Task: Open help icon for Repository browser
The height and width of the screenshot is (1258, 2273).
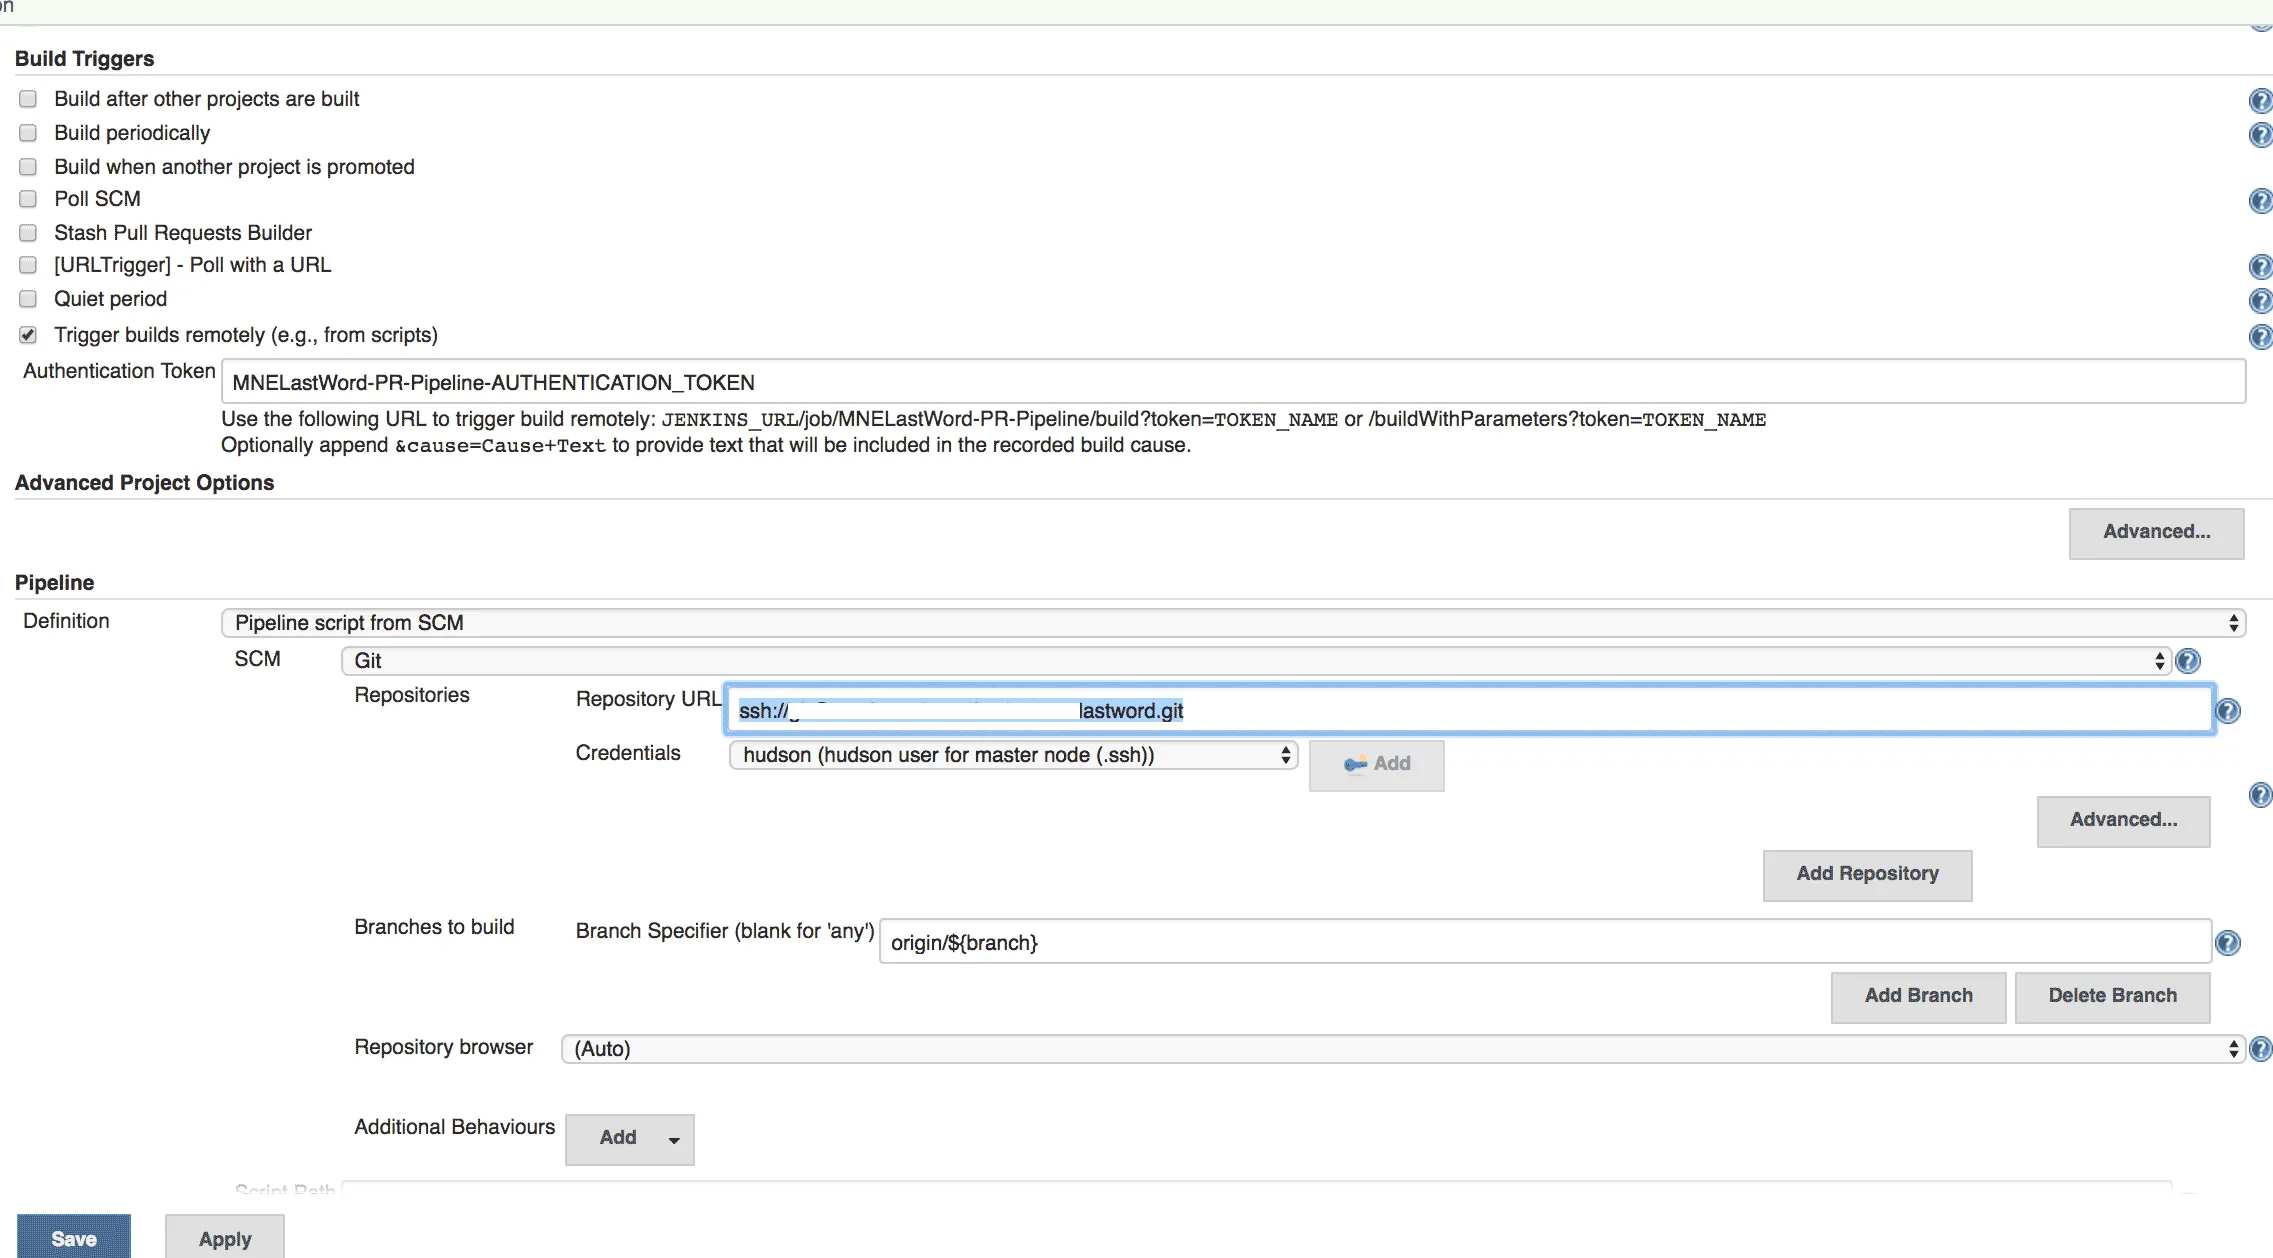Action: point(2260,1049)
